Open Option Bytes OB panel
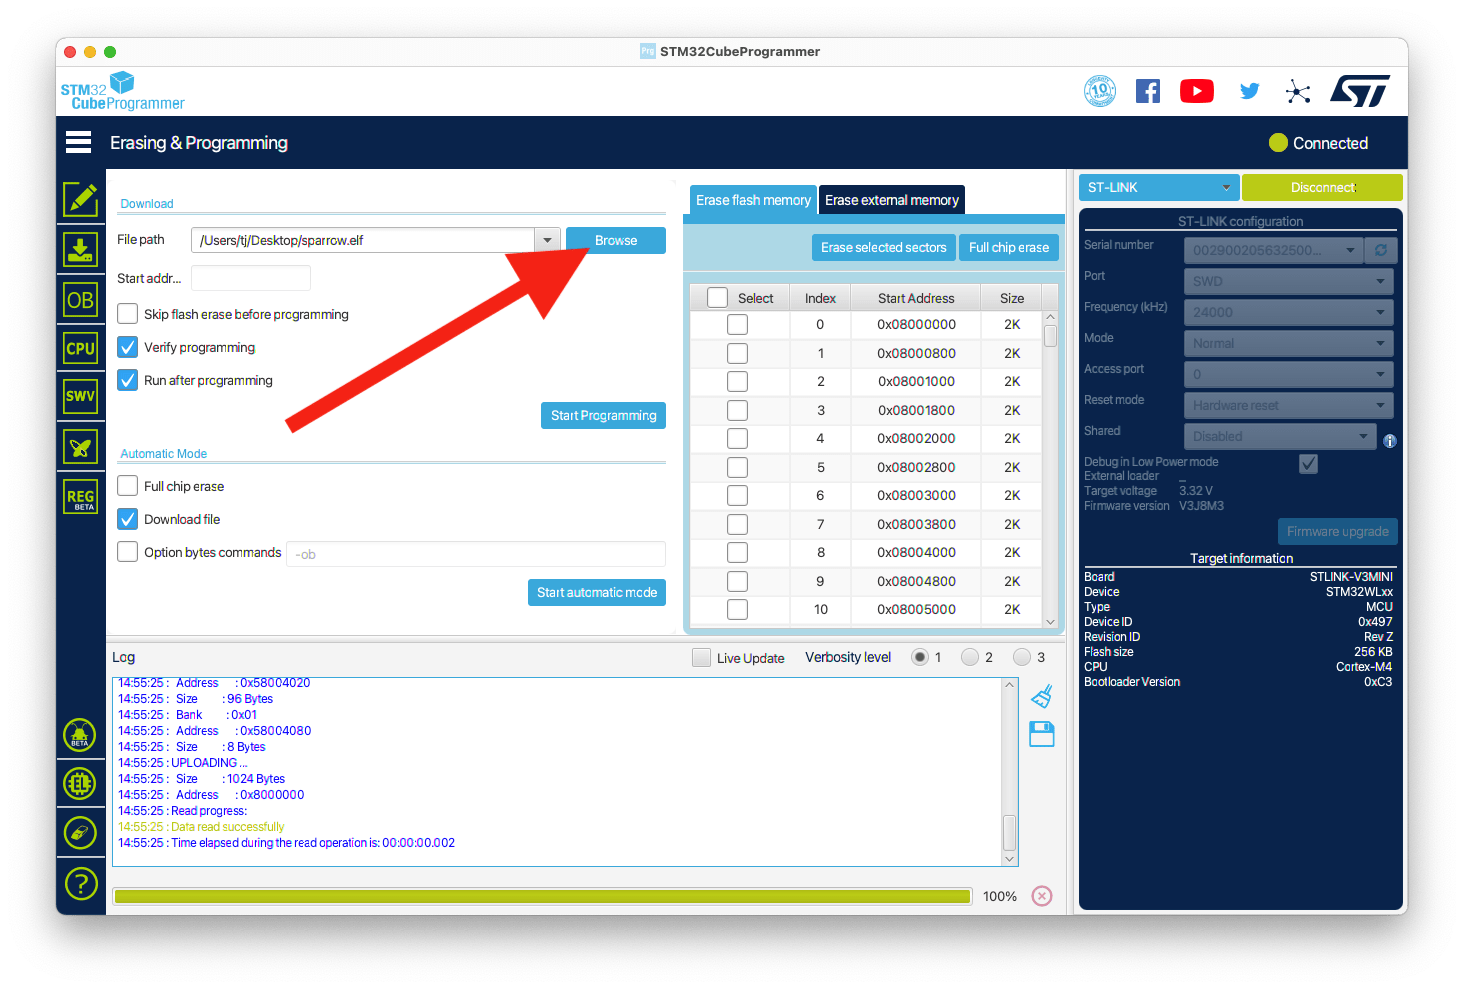The image size is (1464, 989). tap(81, 299)
